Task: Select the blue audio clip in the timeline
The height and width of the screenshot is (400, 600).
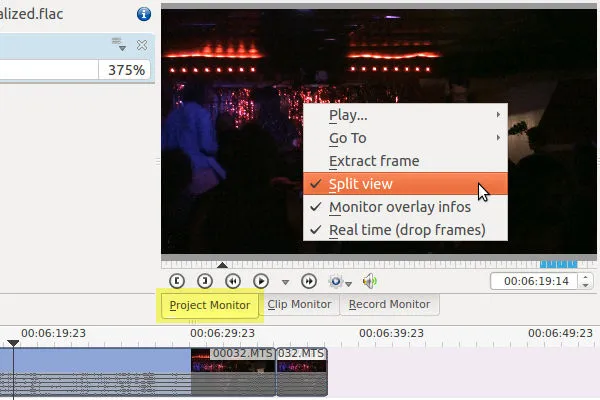Action: pos(95,372)
